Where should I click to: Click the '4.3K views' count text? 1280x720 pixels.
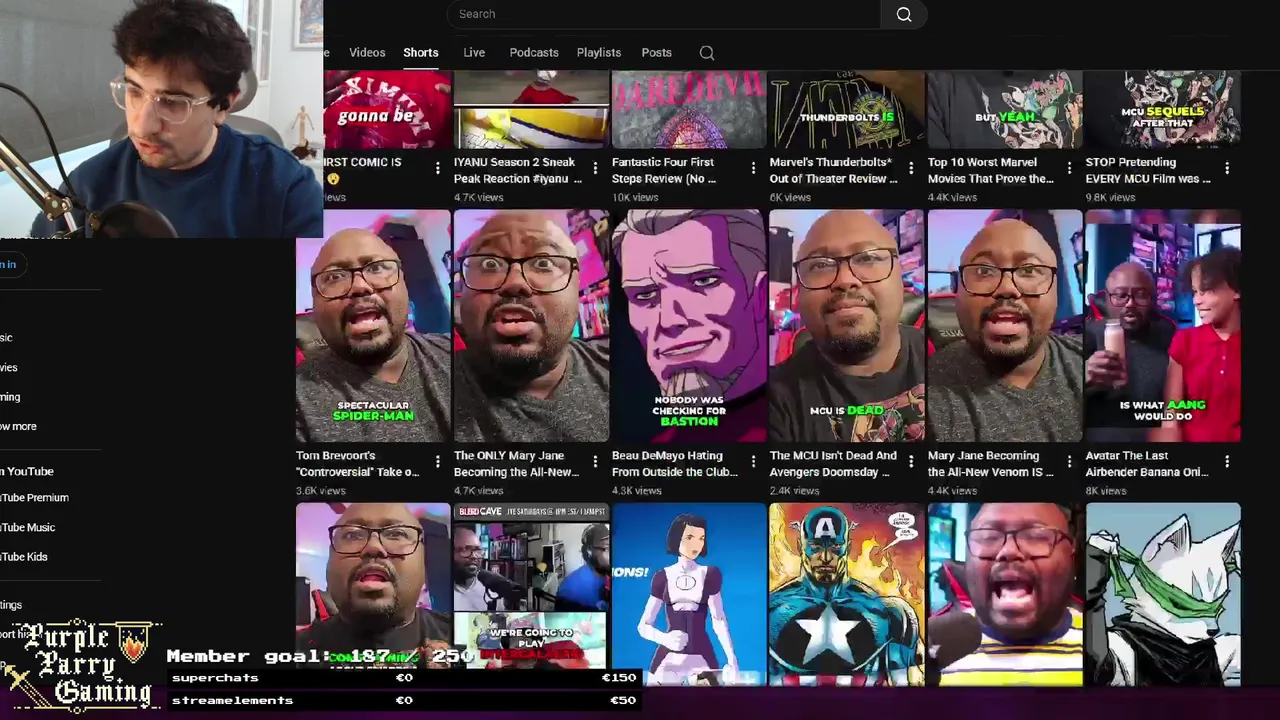[x=637, y=491]
